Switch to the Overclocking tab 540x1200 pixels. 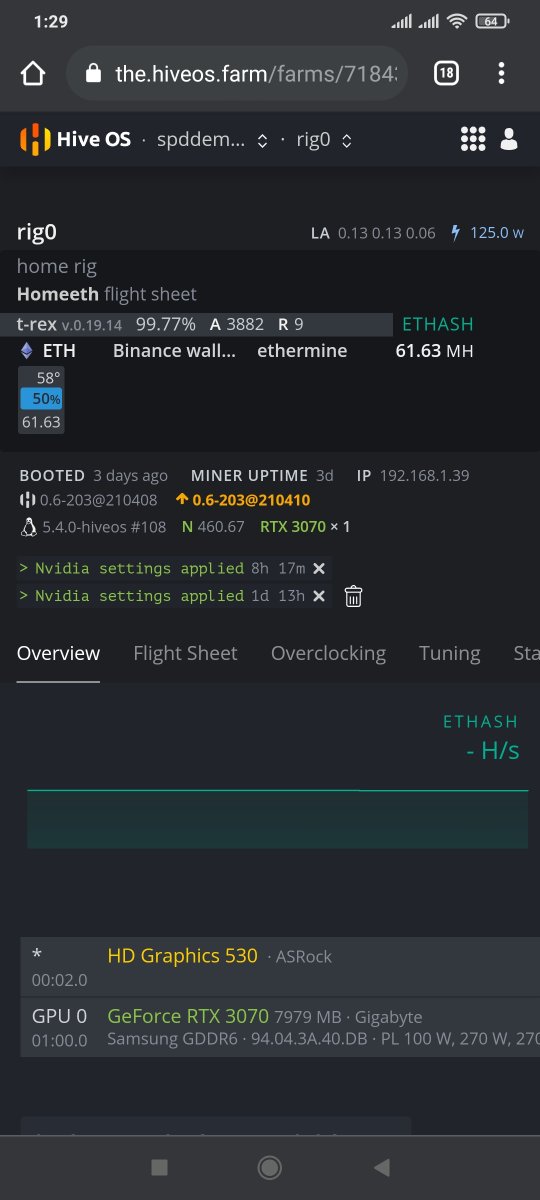tap(328, 654)
